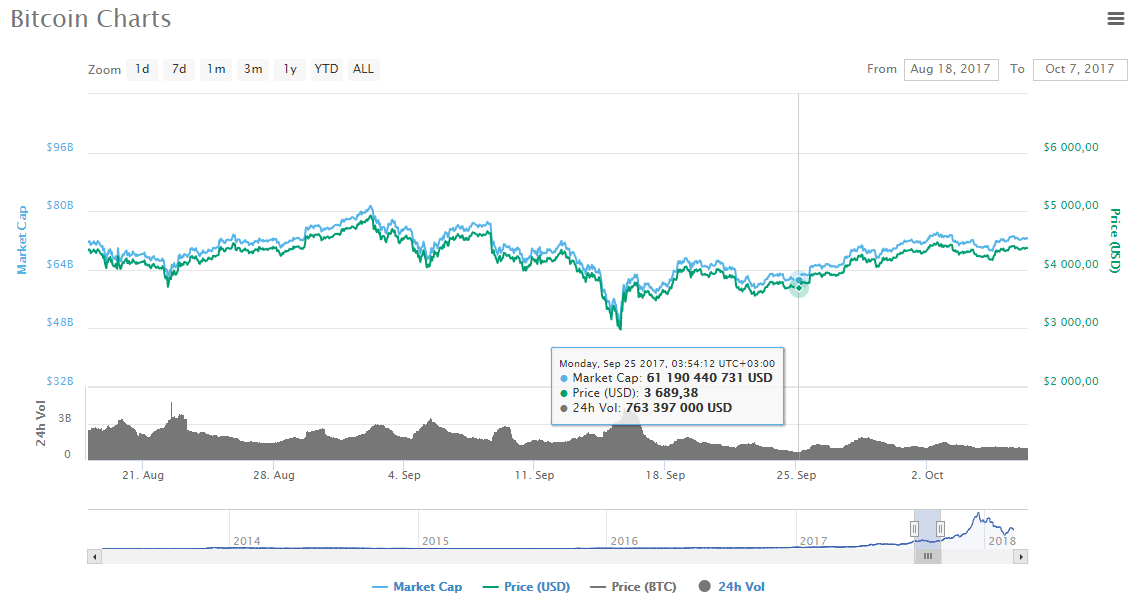Click the 2018 label in navigator

pyautogui.click(x=1002, y=541)
